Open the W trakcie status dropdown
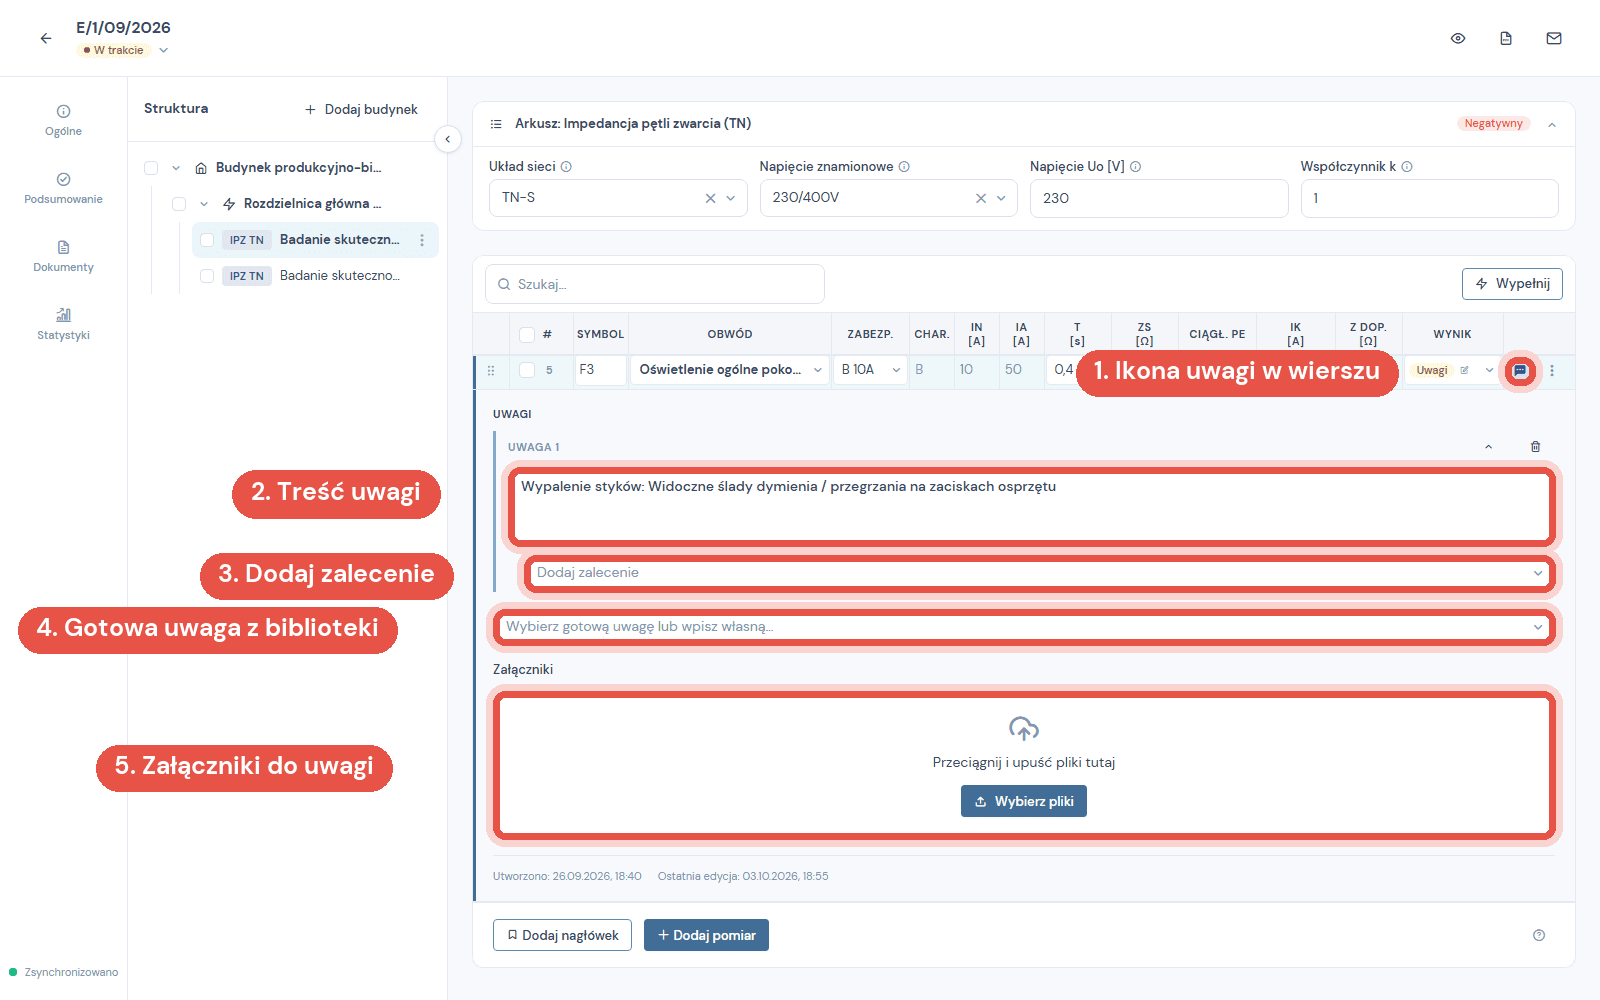Image resolution: width=1600 pixels, height=1000 pixels. pyautogui.click(x=123, y=50)
